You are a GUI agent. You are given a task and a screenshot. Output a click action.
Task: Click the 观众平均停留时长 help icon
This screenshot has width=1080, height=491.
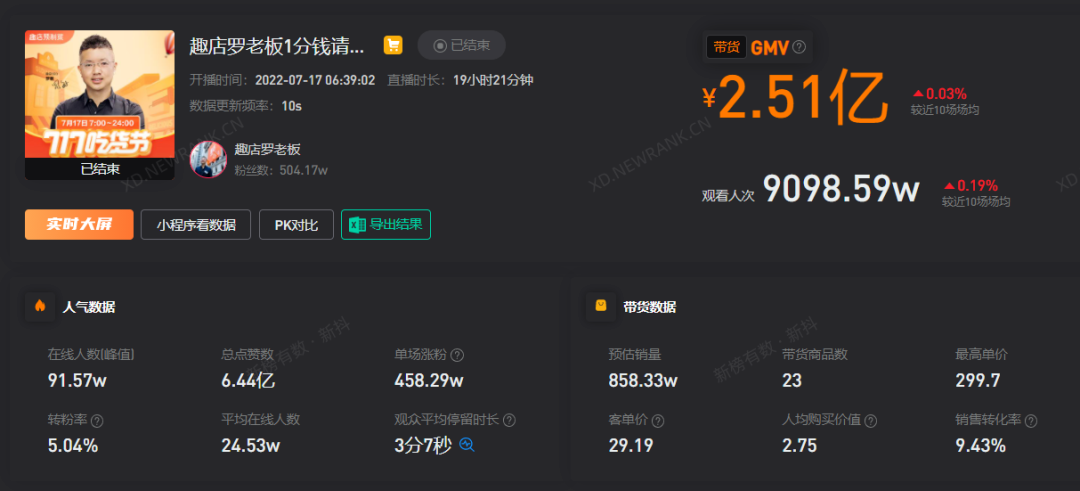click(x=509, y=421)
